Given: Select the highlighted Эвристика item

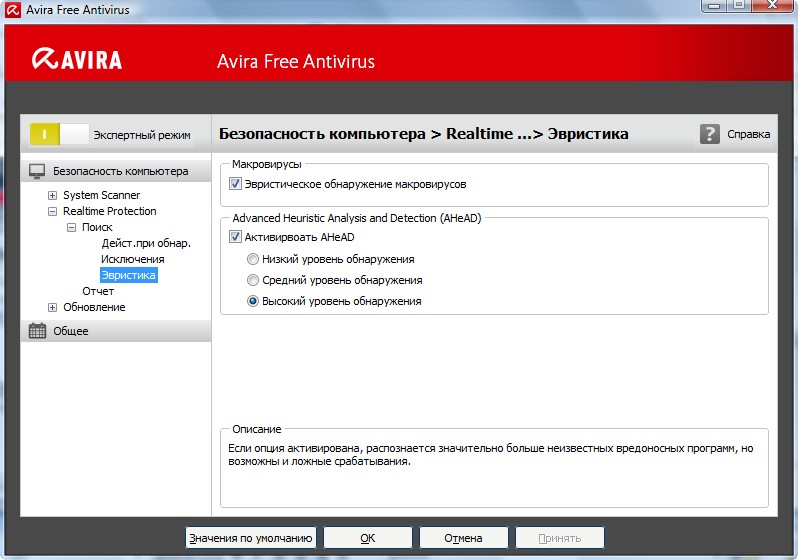Looking at the screenshot, I should 129,275.
